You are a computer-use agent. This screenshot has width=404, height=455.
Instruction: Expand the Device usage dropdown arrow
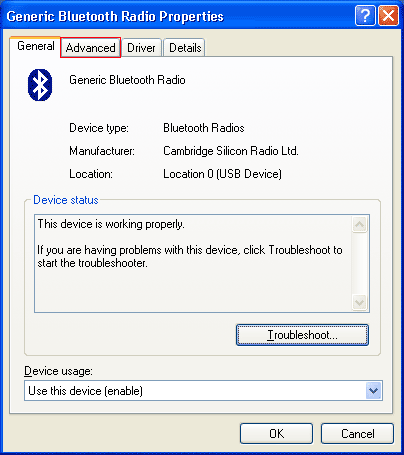pos(373,390)
